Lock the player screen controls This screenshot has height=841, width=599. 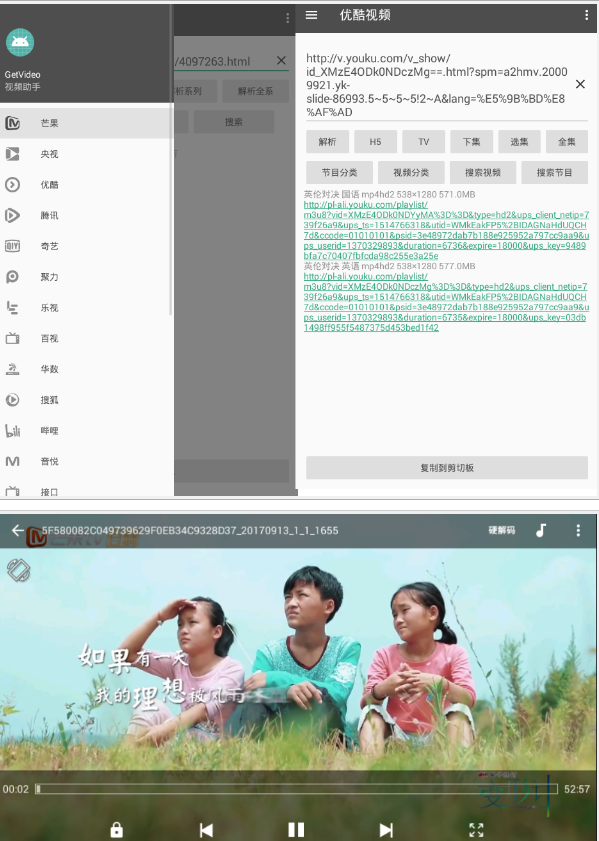coord(116,830)
